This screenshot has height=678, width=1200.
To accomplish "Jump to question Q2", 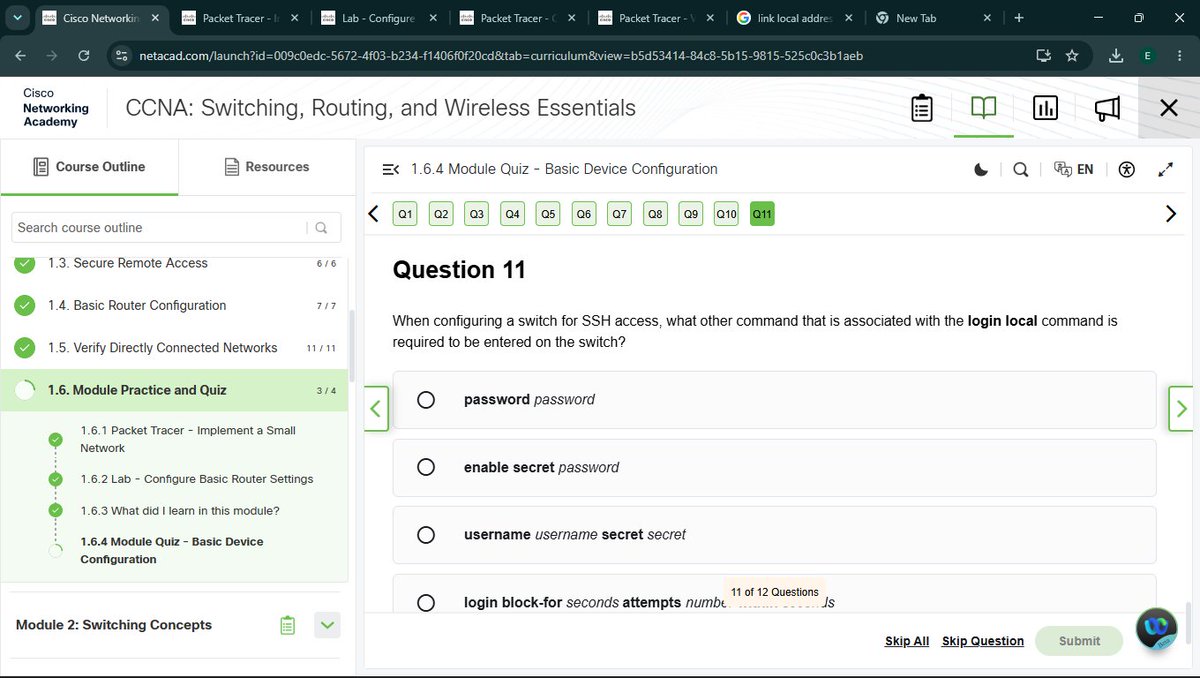I will click(441, 214).
